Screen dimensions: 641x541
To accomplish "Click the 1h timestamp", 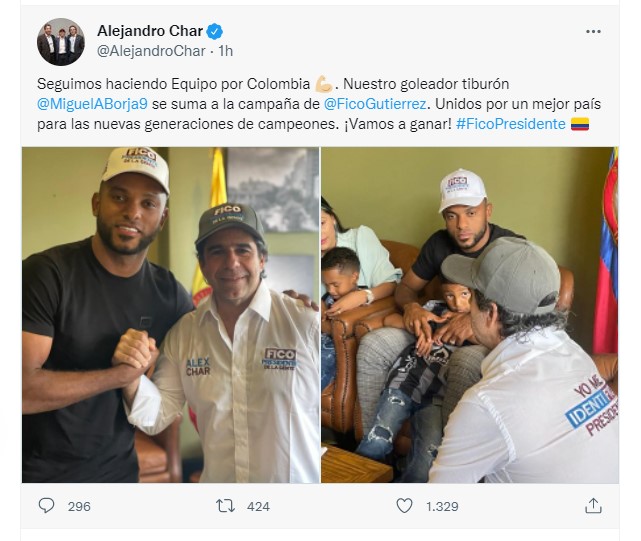I will (x=226, y=51).
